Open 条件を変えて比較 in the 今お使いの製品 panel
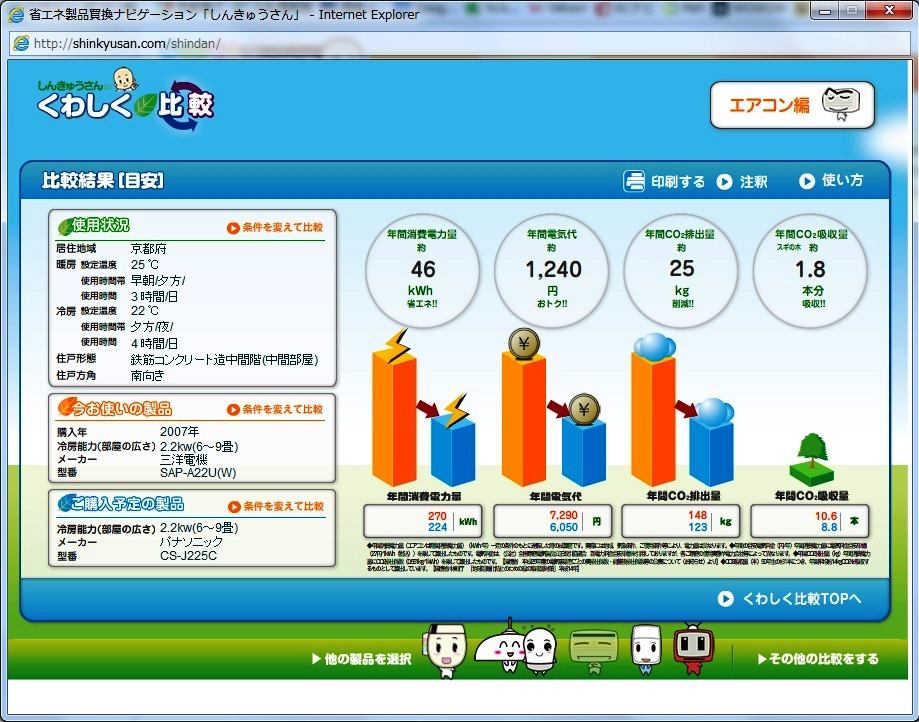 275,410
